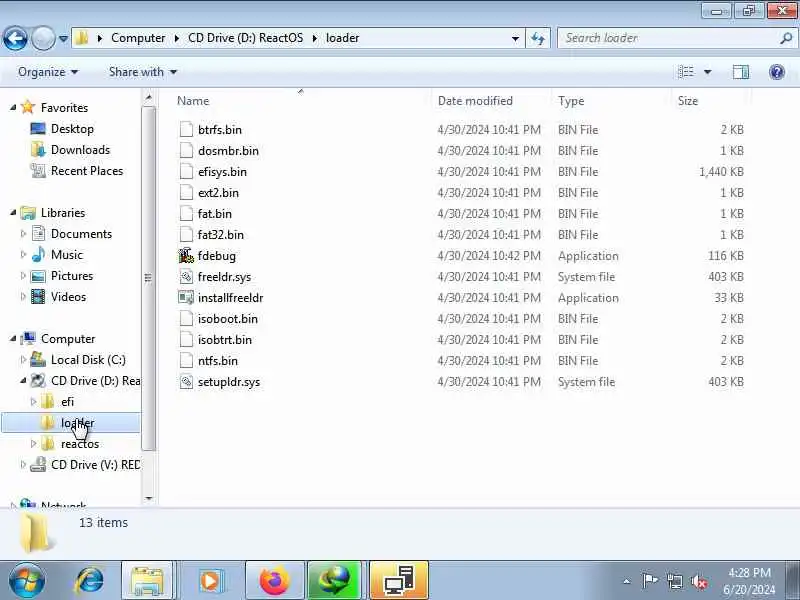The width and height of the screenshot is (800, 600).
Task: Click the muted volume tray icon
Action: (698, 581)
